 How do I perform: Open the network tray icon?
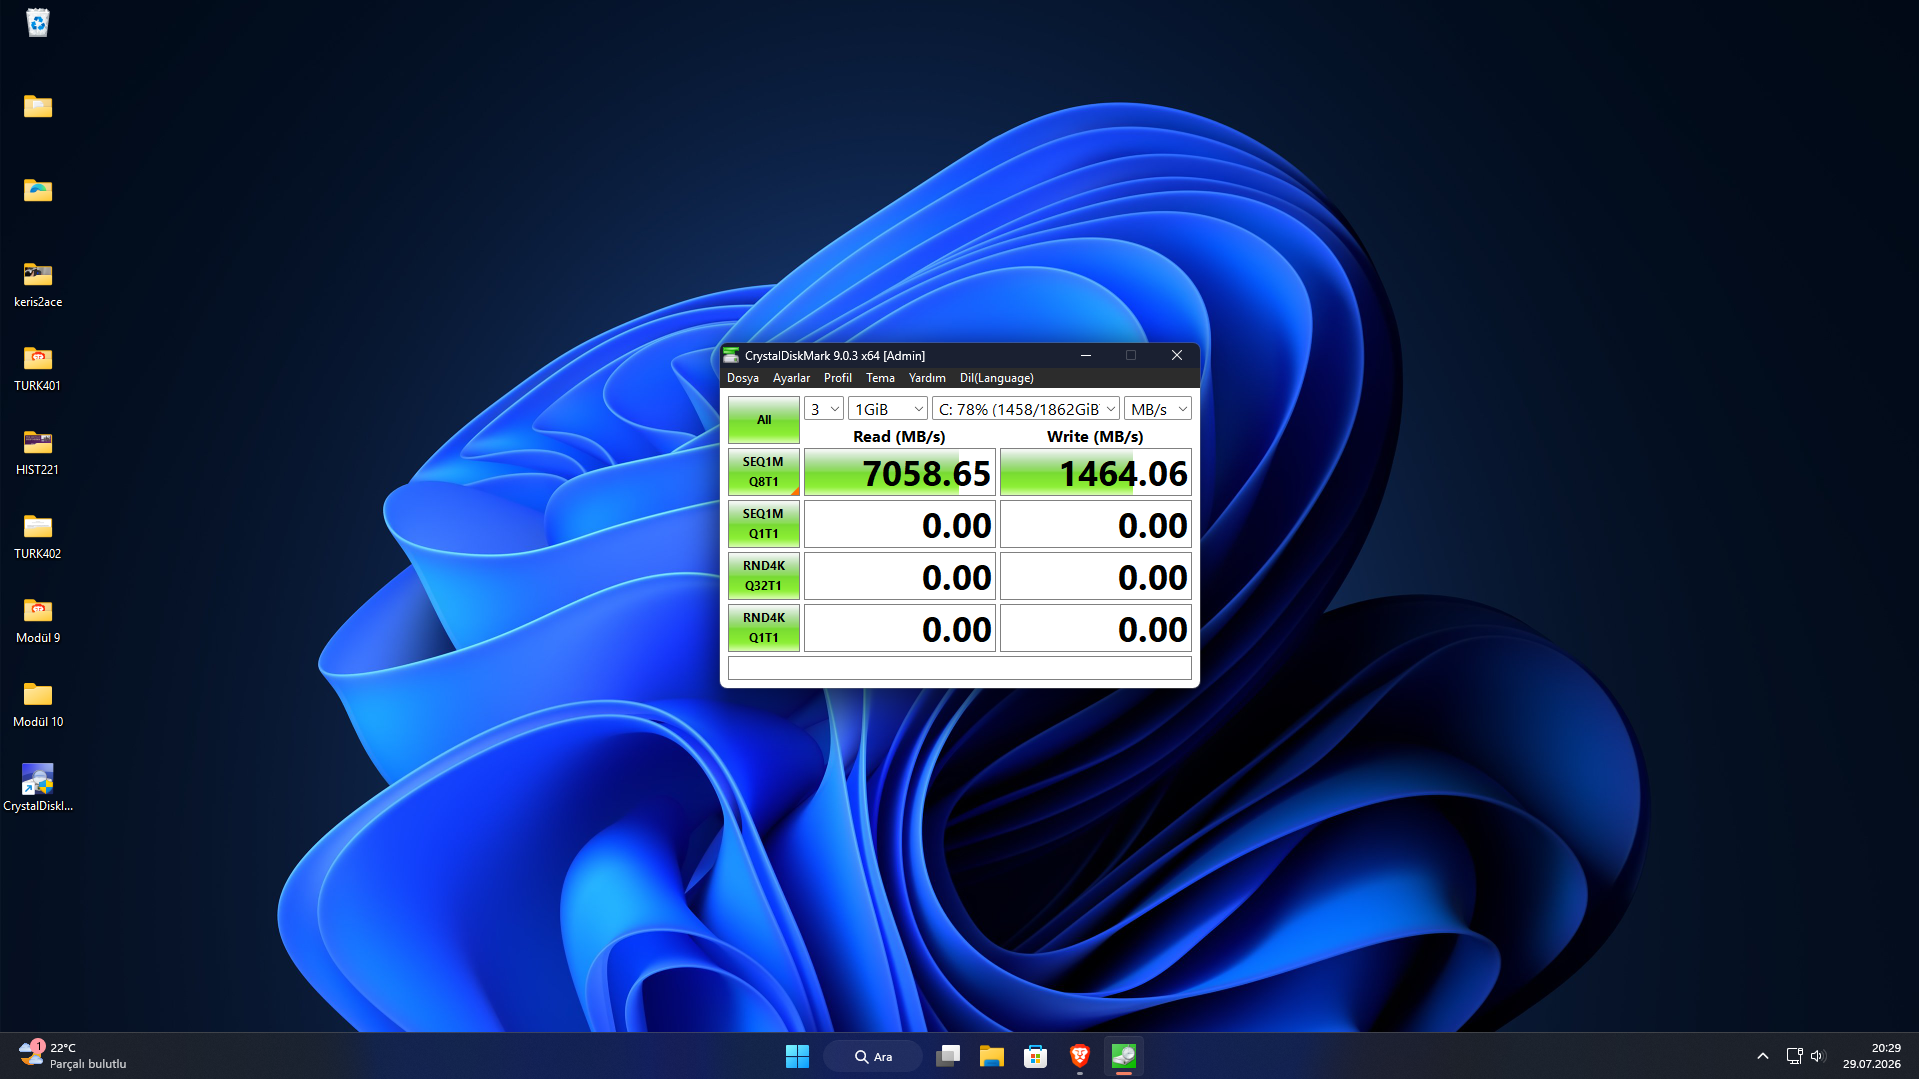click(1794, 1056)
